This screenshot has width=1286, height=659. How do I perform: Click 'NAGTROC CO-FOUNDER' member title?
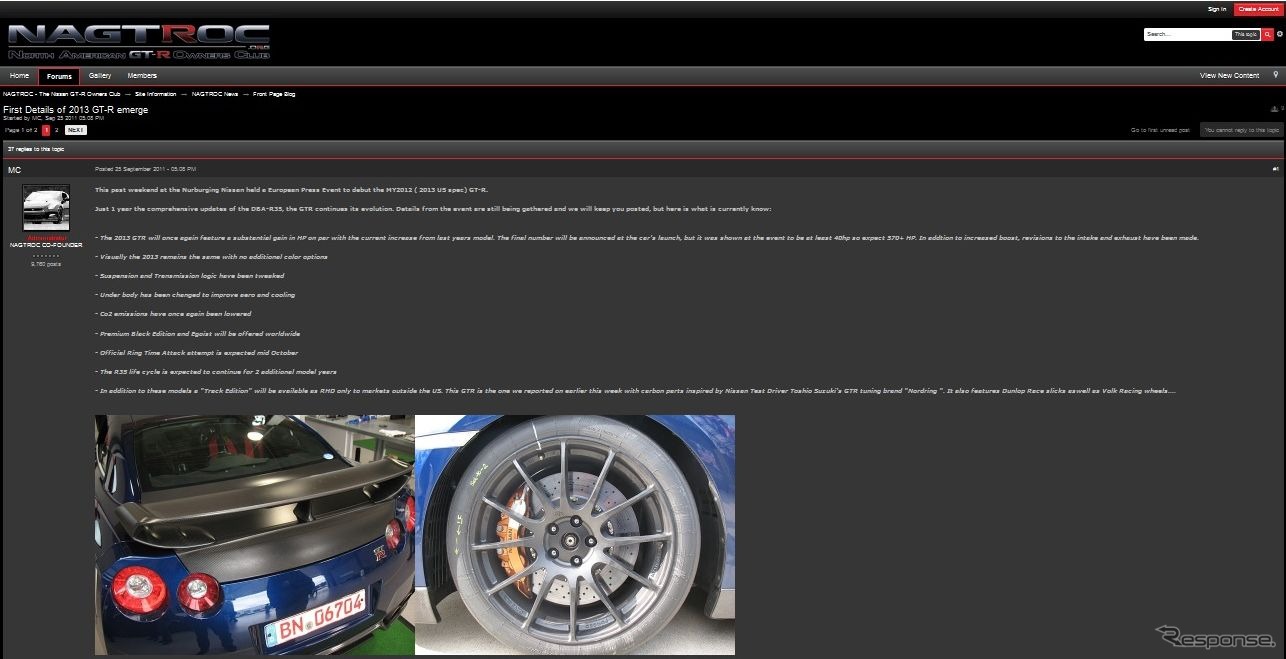point(46,245)
